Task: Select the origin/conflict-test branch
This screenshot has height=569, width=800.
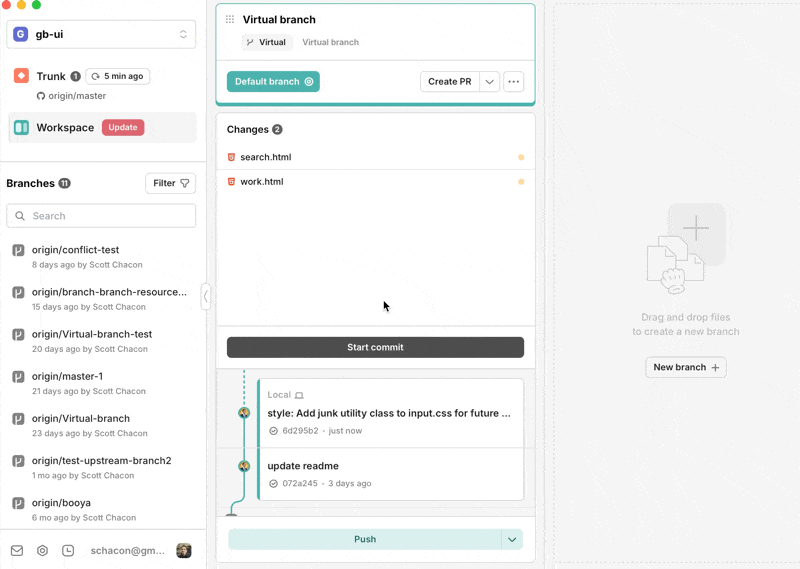Action: [75, 250]
